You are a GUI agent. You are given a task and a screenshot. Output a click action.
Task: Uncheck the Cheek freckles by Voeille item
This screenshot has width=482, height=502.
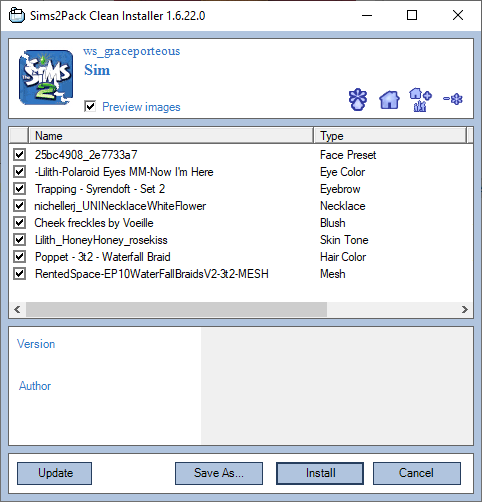20,223
